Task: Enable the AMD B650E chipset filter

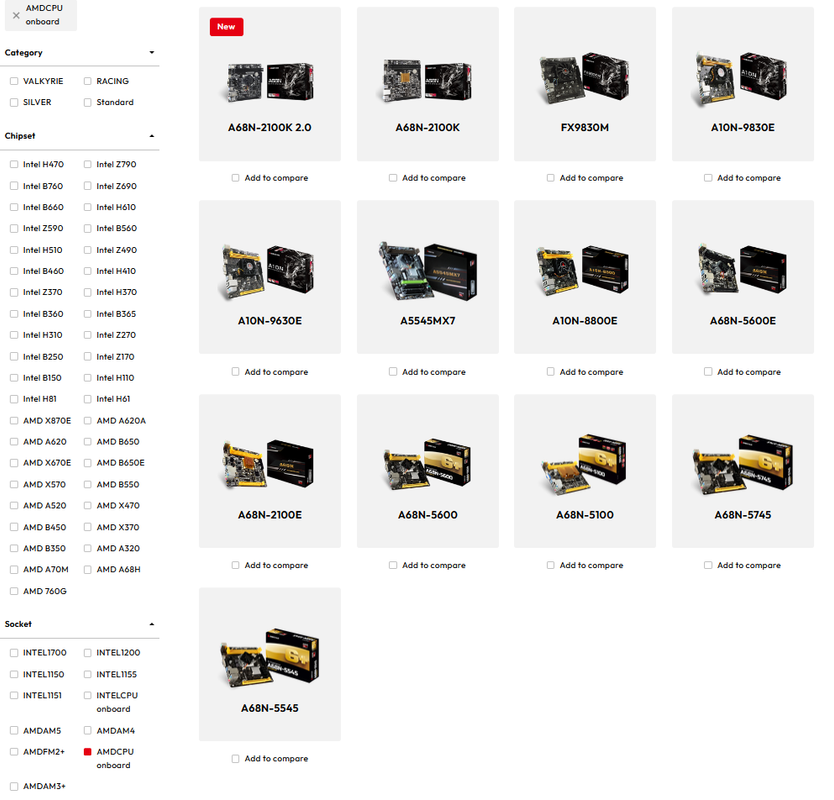Action: click(x=88, y=463)
